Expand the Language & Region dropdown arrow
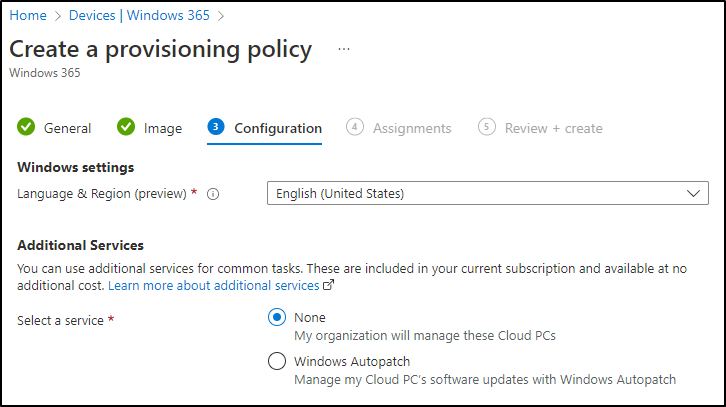726x407 pixels. coord(693,194)
